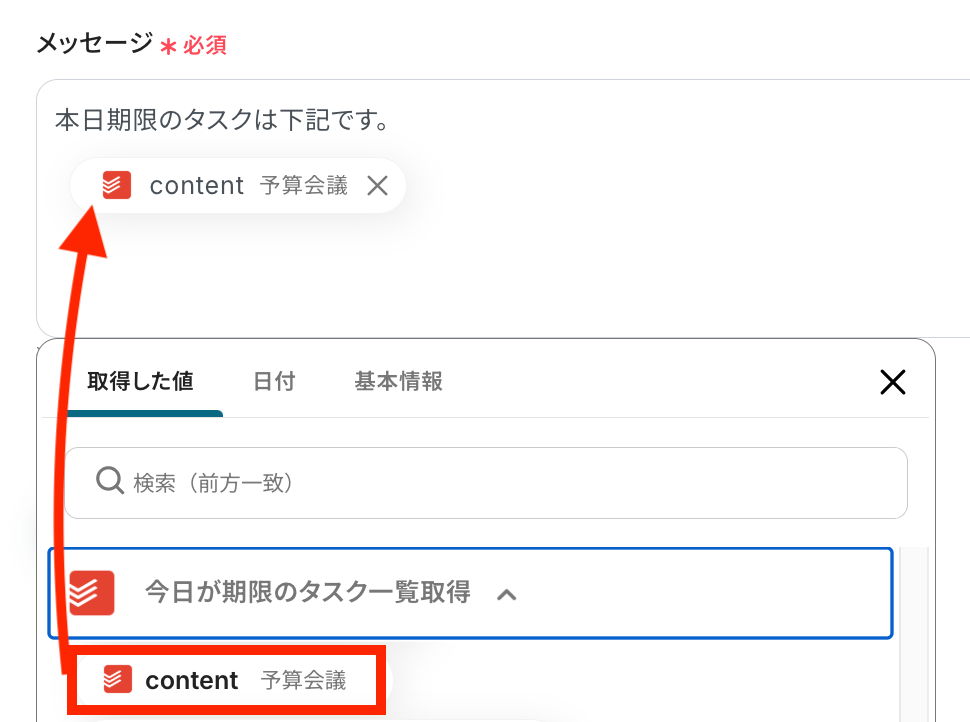Switch to the 取得した値 tab
This screenshot has height=722, width=970.
click(140, 381)
